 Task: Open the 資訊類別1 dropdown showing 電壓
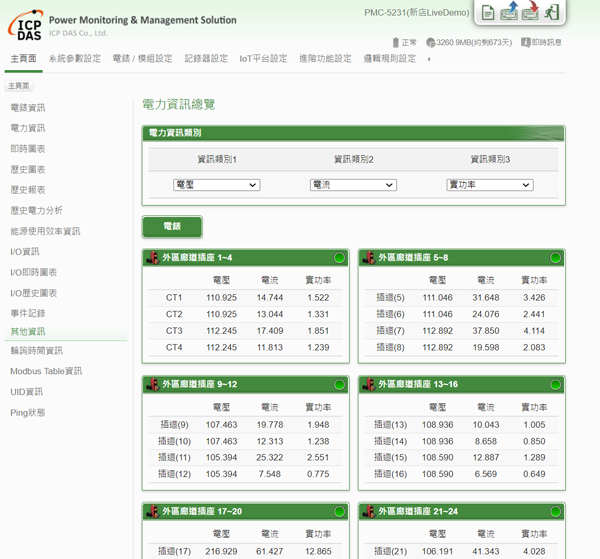217,185
